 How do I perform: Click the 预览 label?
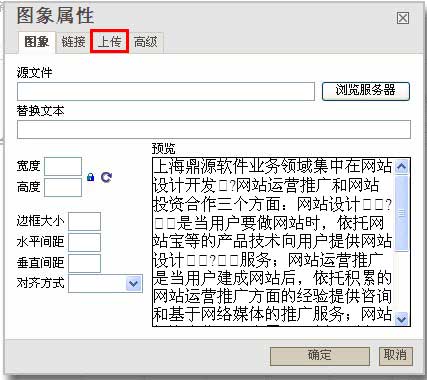coord(163,149)
